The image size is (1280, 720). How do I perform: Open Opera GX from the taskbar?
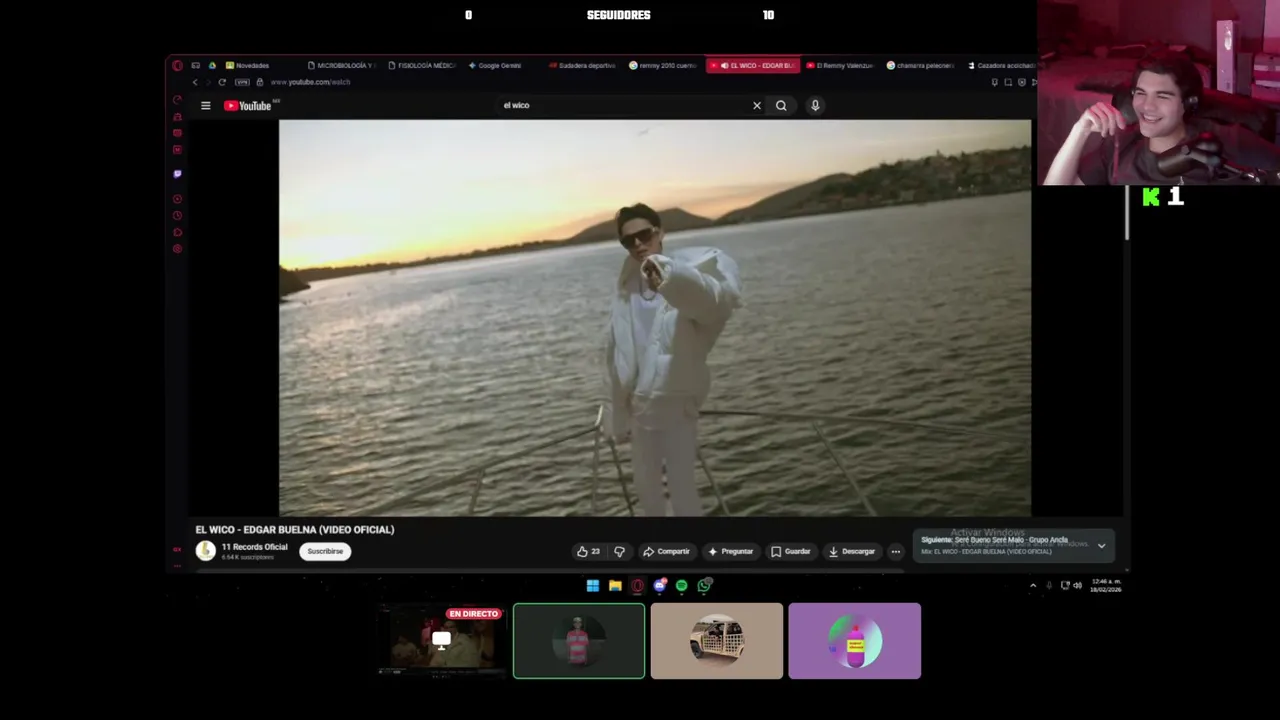(x=637, y=586)
